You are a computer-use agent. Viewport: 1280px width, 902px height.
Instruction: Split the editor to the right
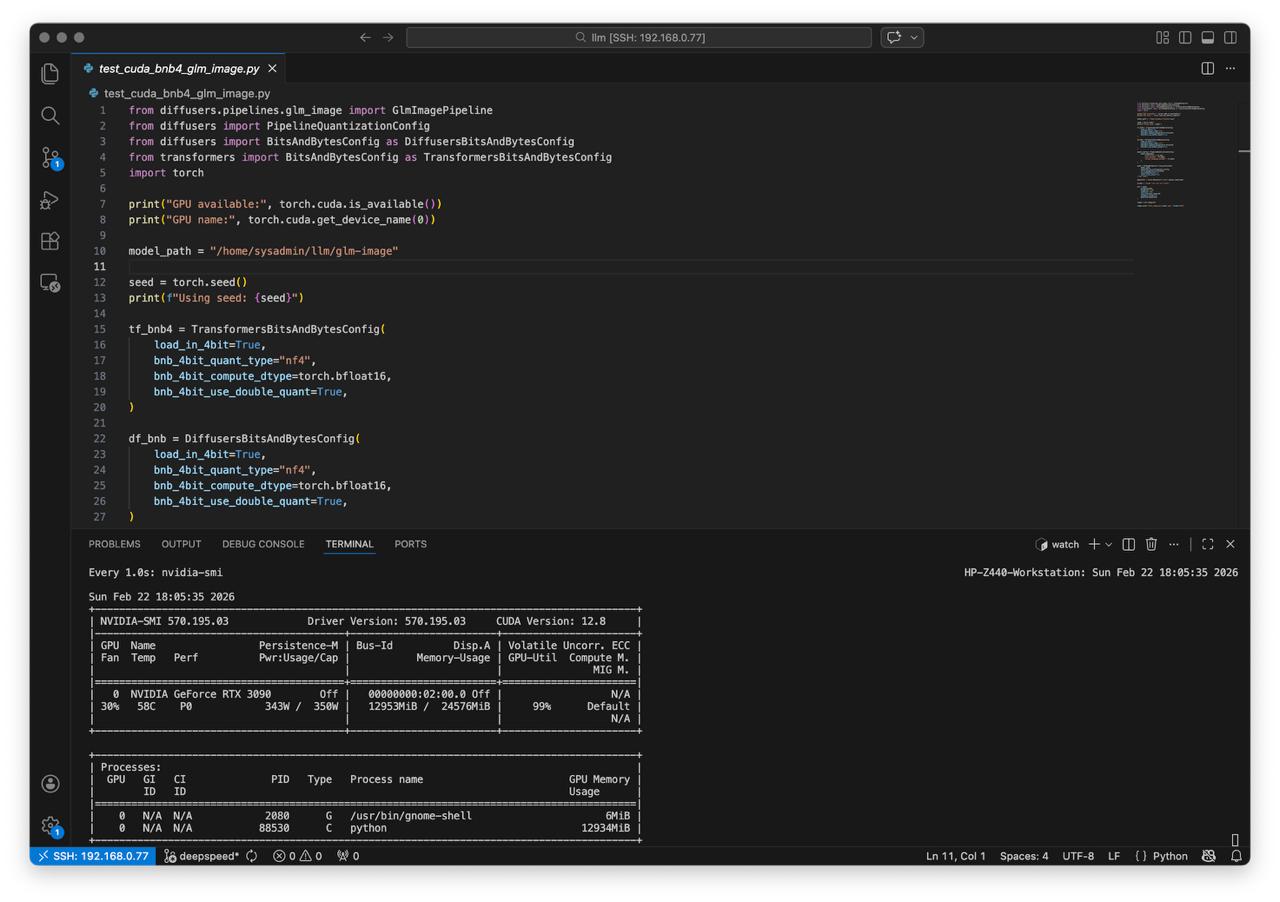pyautogui.click(x=1207, y=69)
